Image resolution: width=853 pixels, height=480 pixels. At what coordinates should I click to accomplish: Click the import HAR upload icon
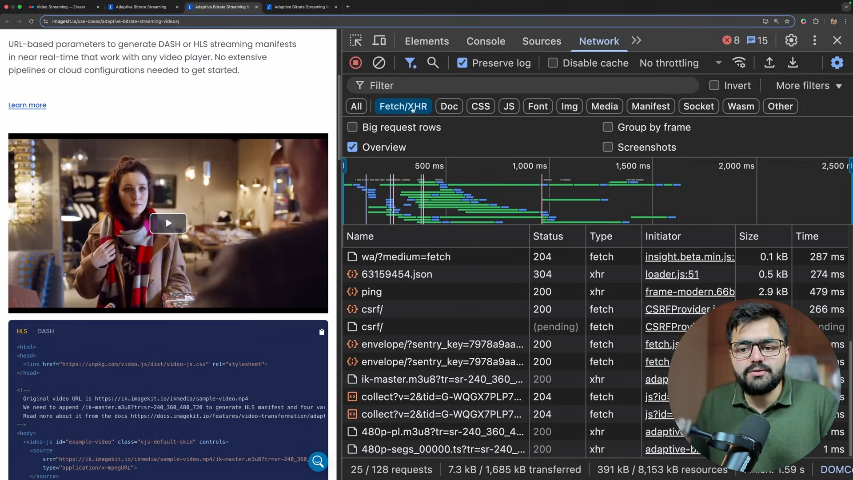pos(769,63)
